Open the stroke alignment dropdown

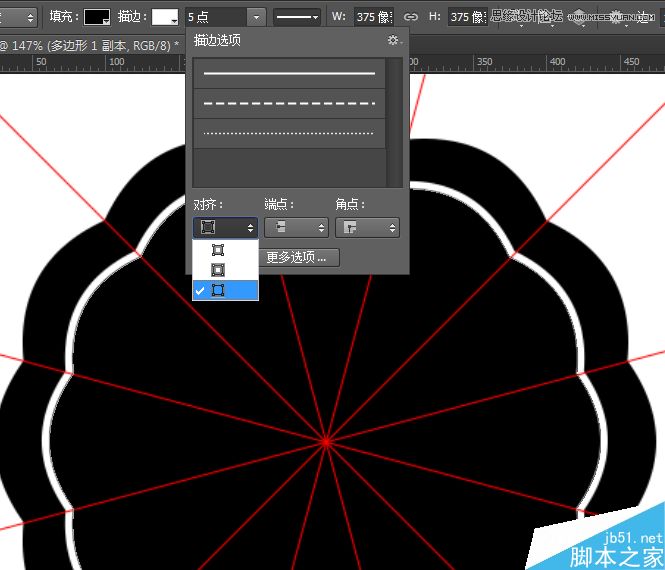coord(225,227)
